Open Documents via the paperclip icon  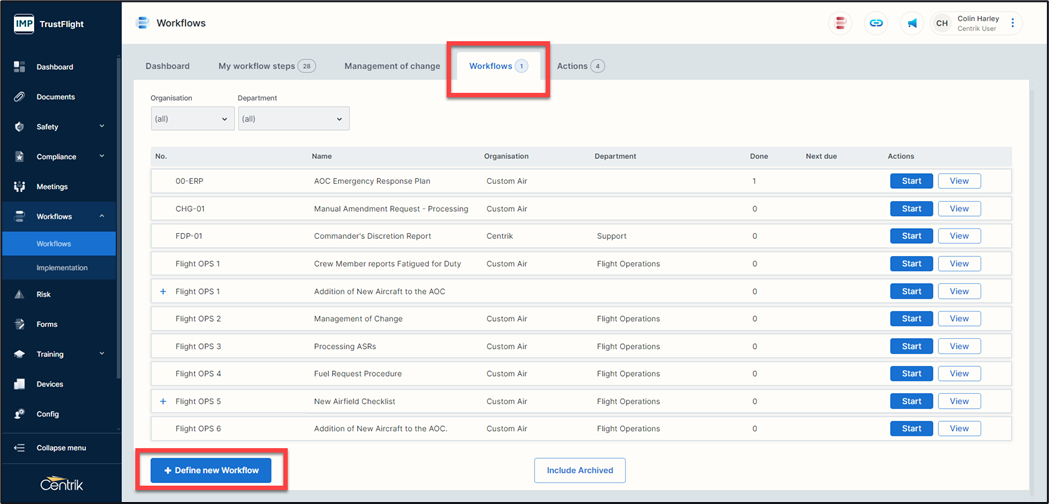click(x=19, y=97)
